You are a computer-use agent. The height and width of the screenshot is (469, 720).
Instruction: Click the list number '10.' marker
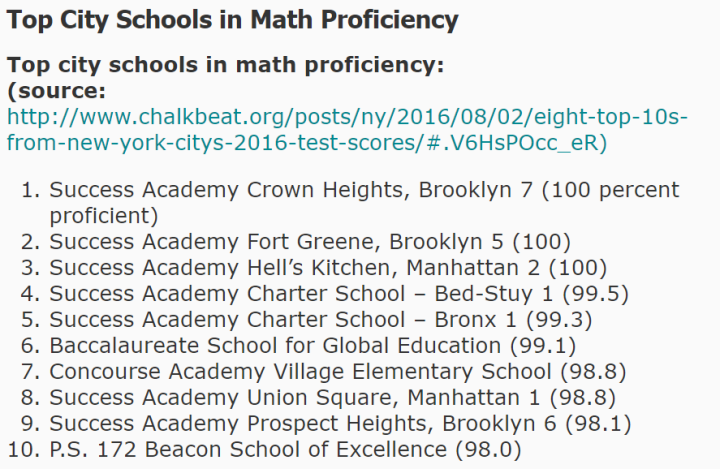(22, 450)
